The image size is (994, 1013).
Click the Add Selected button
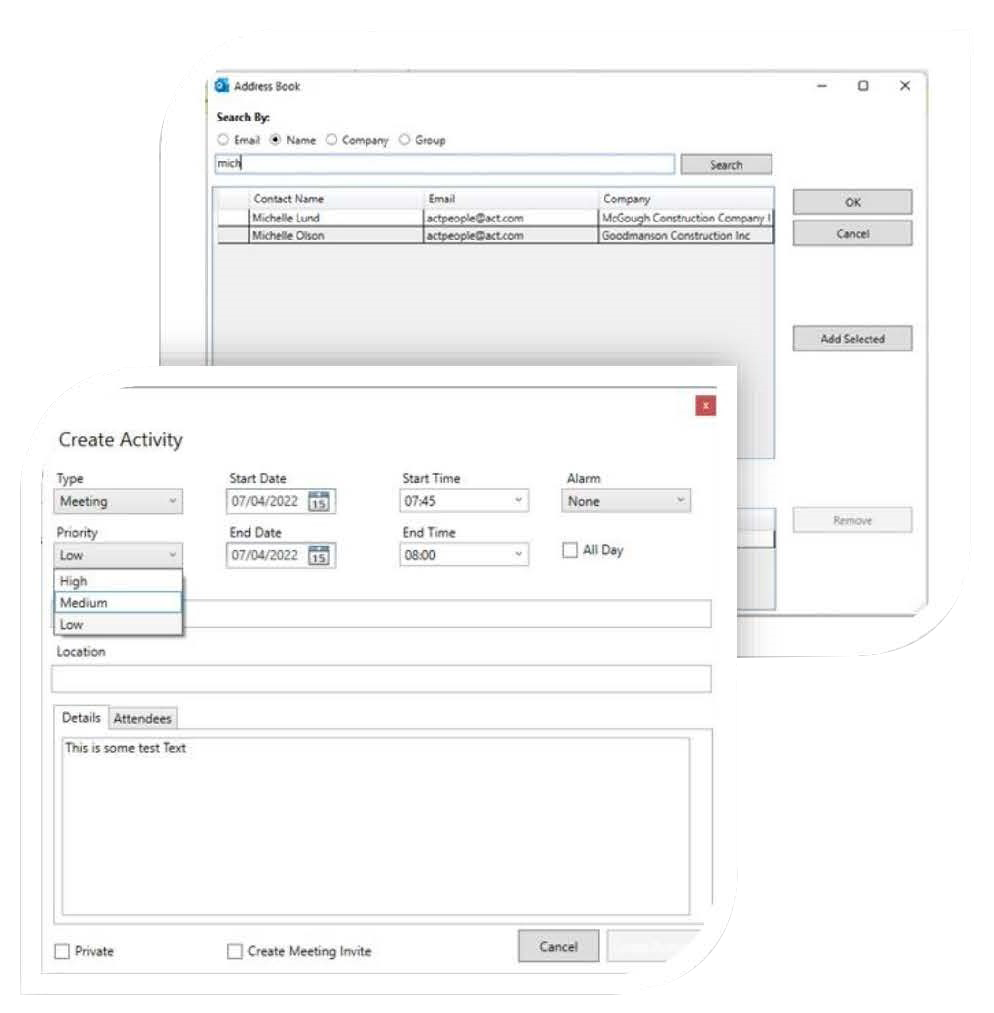click(853, 339)
